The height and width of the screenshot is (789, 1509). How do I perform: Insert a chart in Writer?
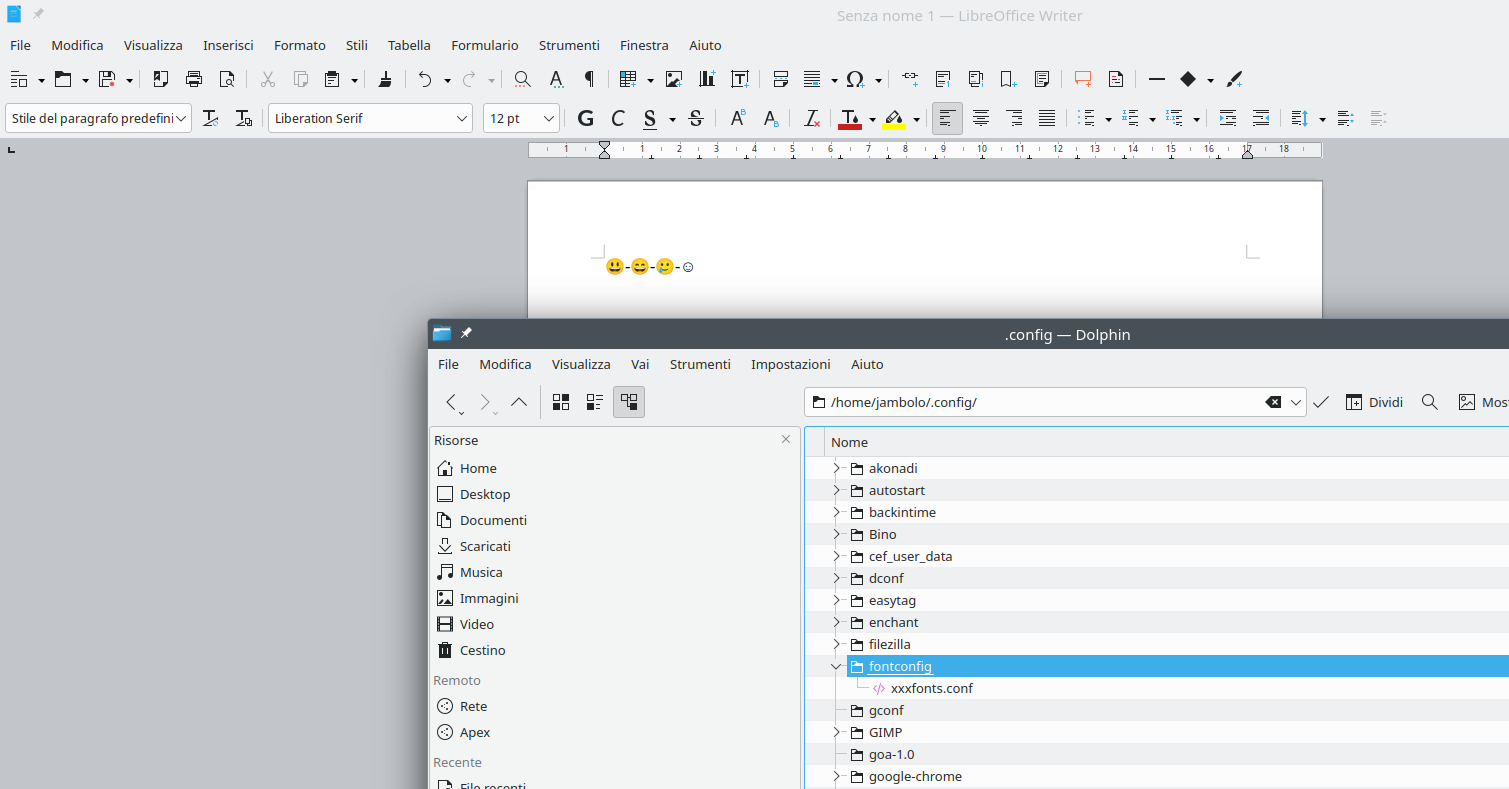point(707,79)
